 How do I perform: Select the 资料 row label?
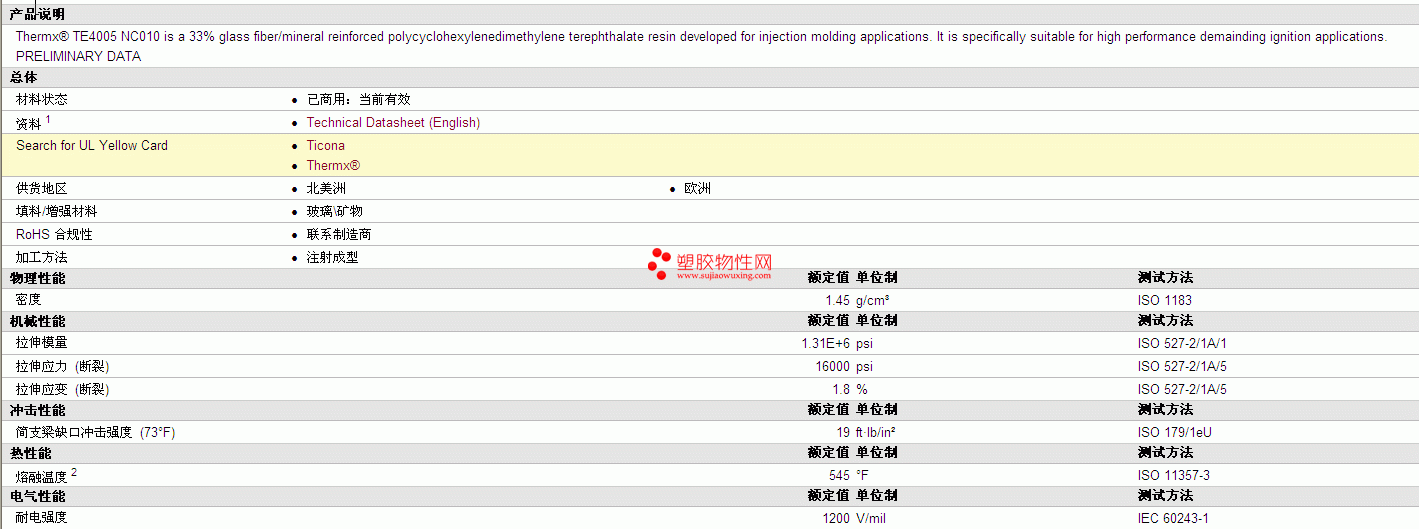(x=29, y=123)
